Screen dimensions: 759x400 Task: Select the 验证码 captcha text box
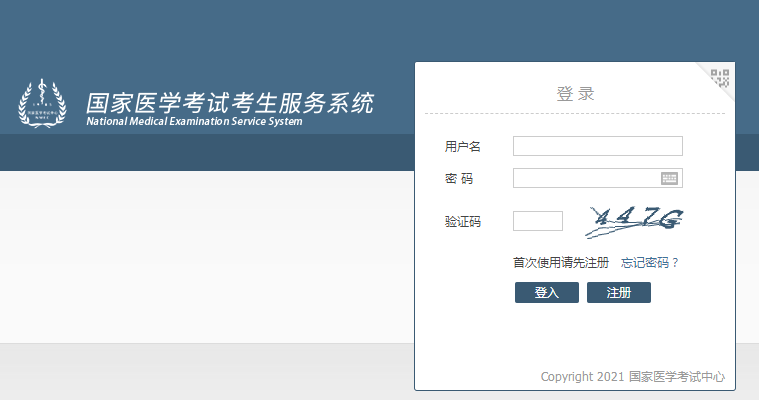pyautogui.click(x=537, y=221)
